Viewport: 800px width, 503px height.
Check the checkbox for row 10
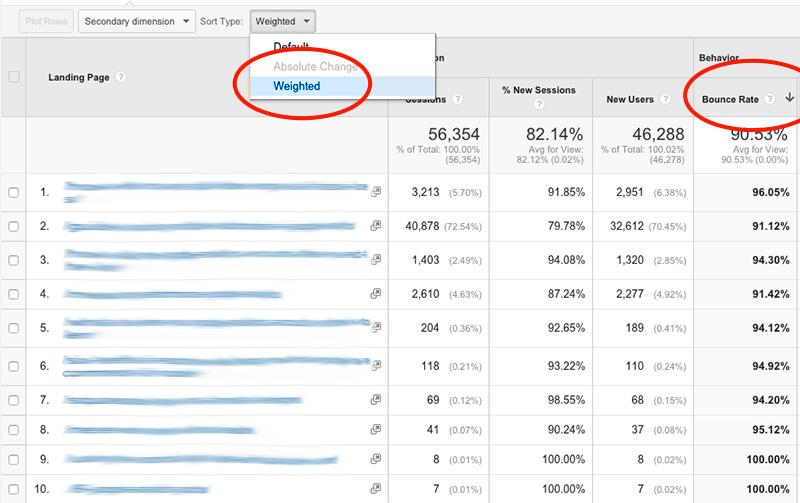pyautogui.click(x=14, y=489)
